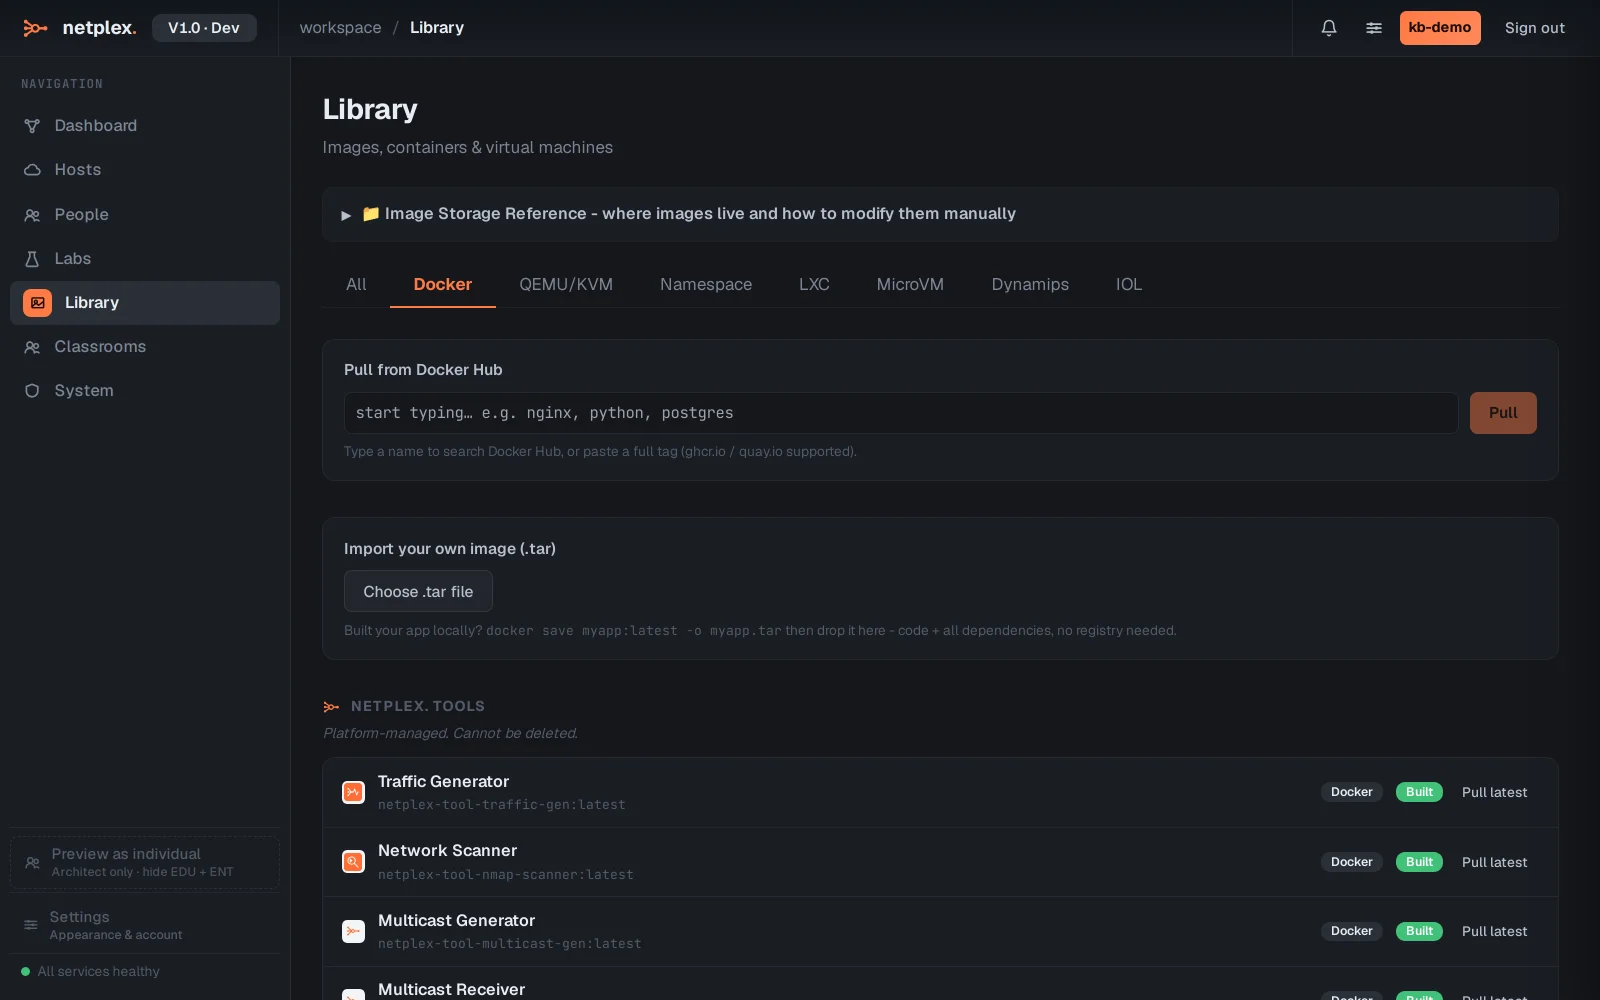This screenshot has width=1600, height=1000.
Task: Click the Built badge for Multicast Generator
Action: point(1419,931)
